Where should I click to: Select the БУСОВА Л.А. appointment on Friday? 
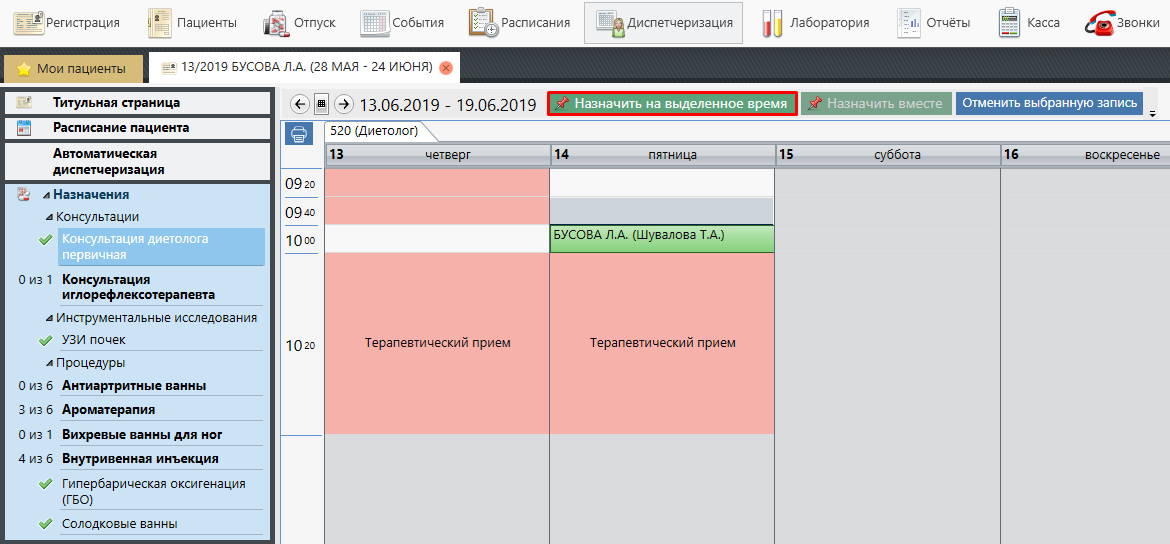(x=661, y=238)
